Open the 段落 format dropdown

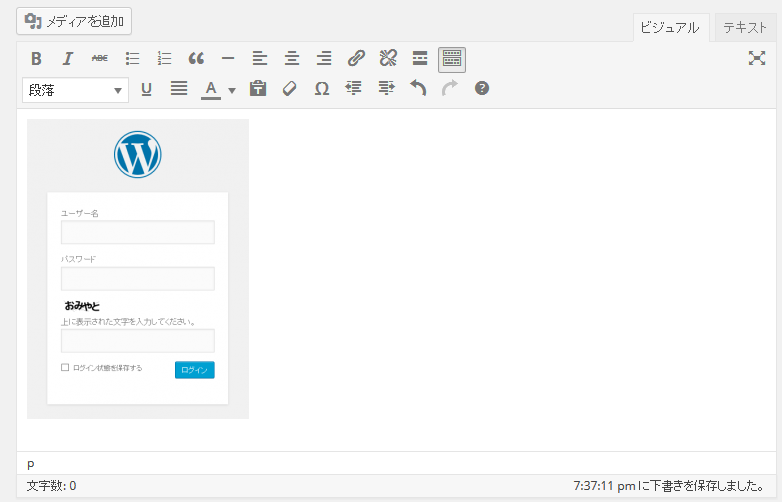(x=75, y=90)
